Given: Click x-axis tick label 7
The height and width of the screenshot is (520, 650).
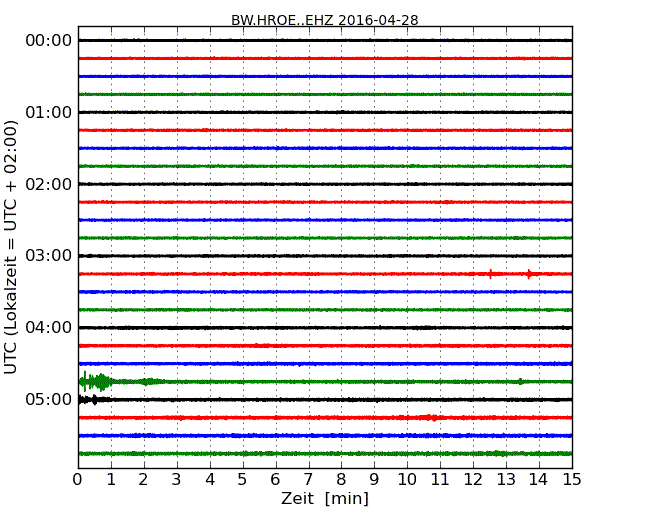Looking at the screenshot, I should coord(308,480).
